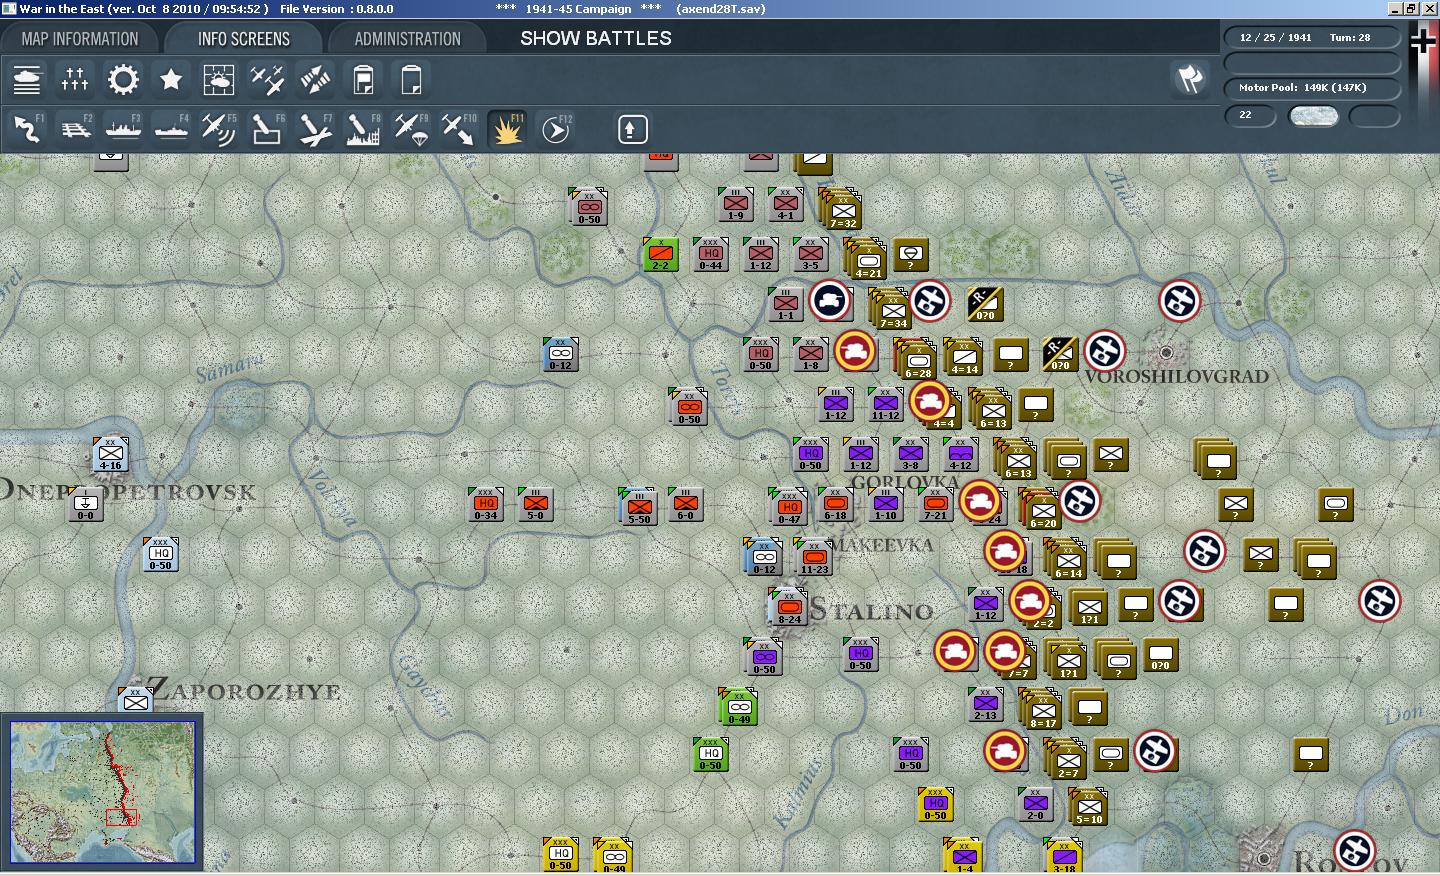
Task: Select F5 air recon mode
Action: click(x=219, y=129)
